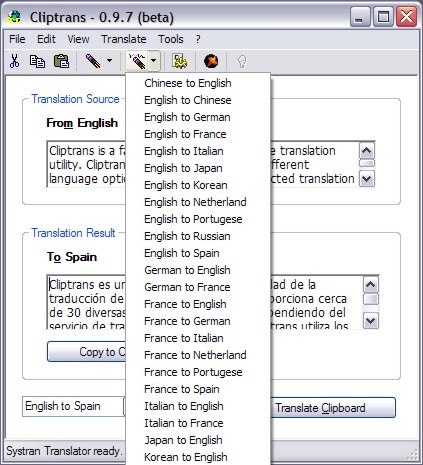Choose English to Japan

(x=198, y=168)
